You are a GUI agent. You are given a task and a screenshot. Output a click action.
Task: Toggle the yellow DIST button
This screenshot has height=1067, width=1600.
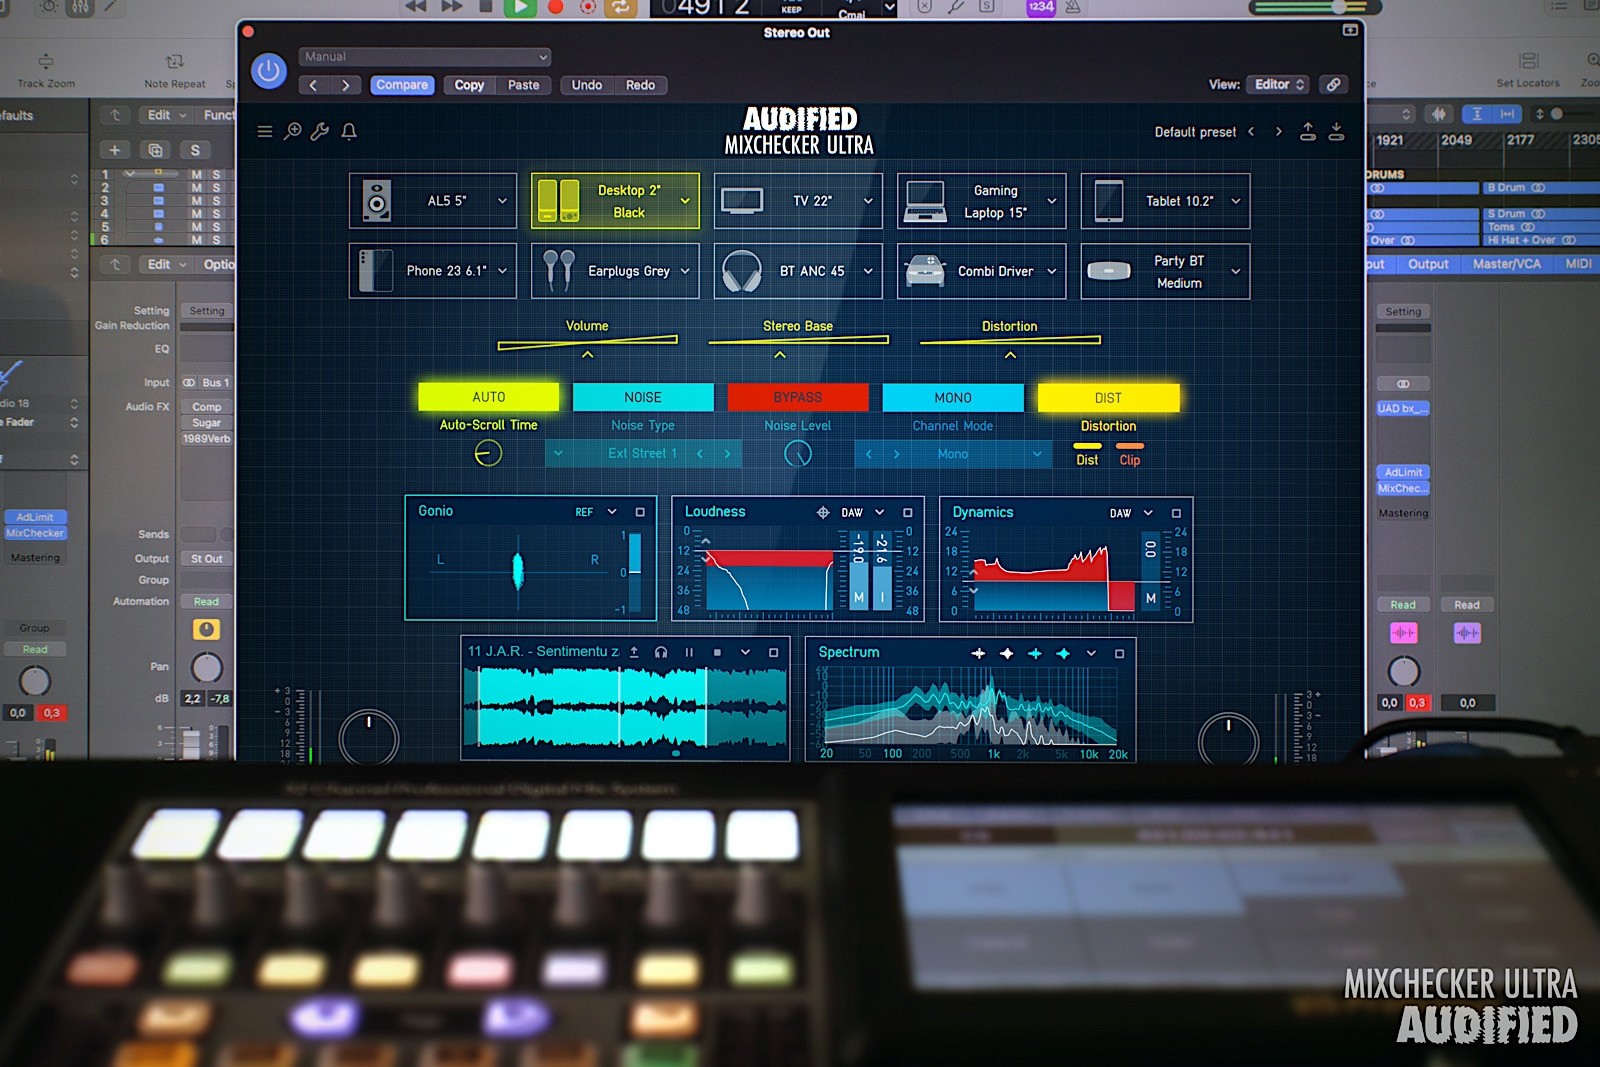(x=1108, y=397)
